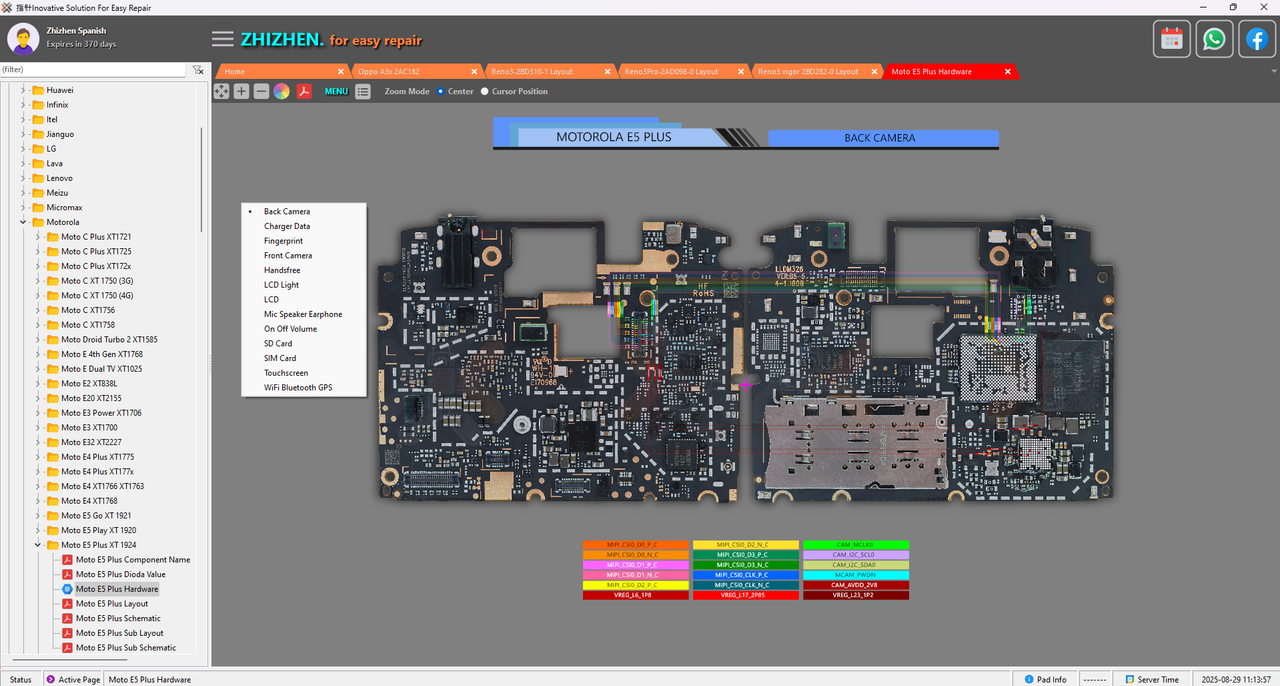This screenshot has width=1280, height=686.
Task: Click the MIPI_CSI0_CLK_P_C blue legend swatch
Action: (x=746, y=575)
